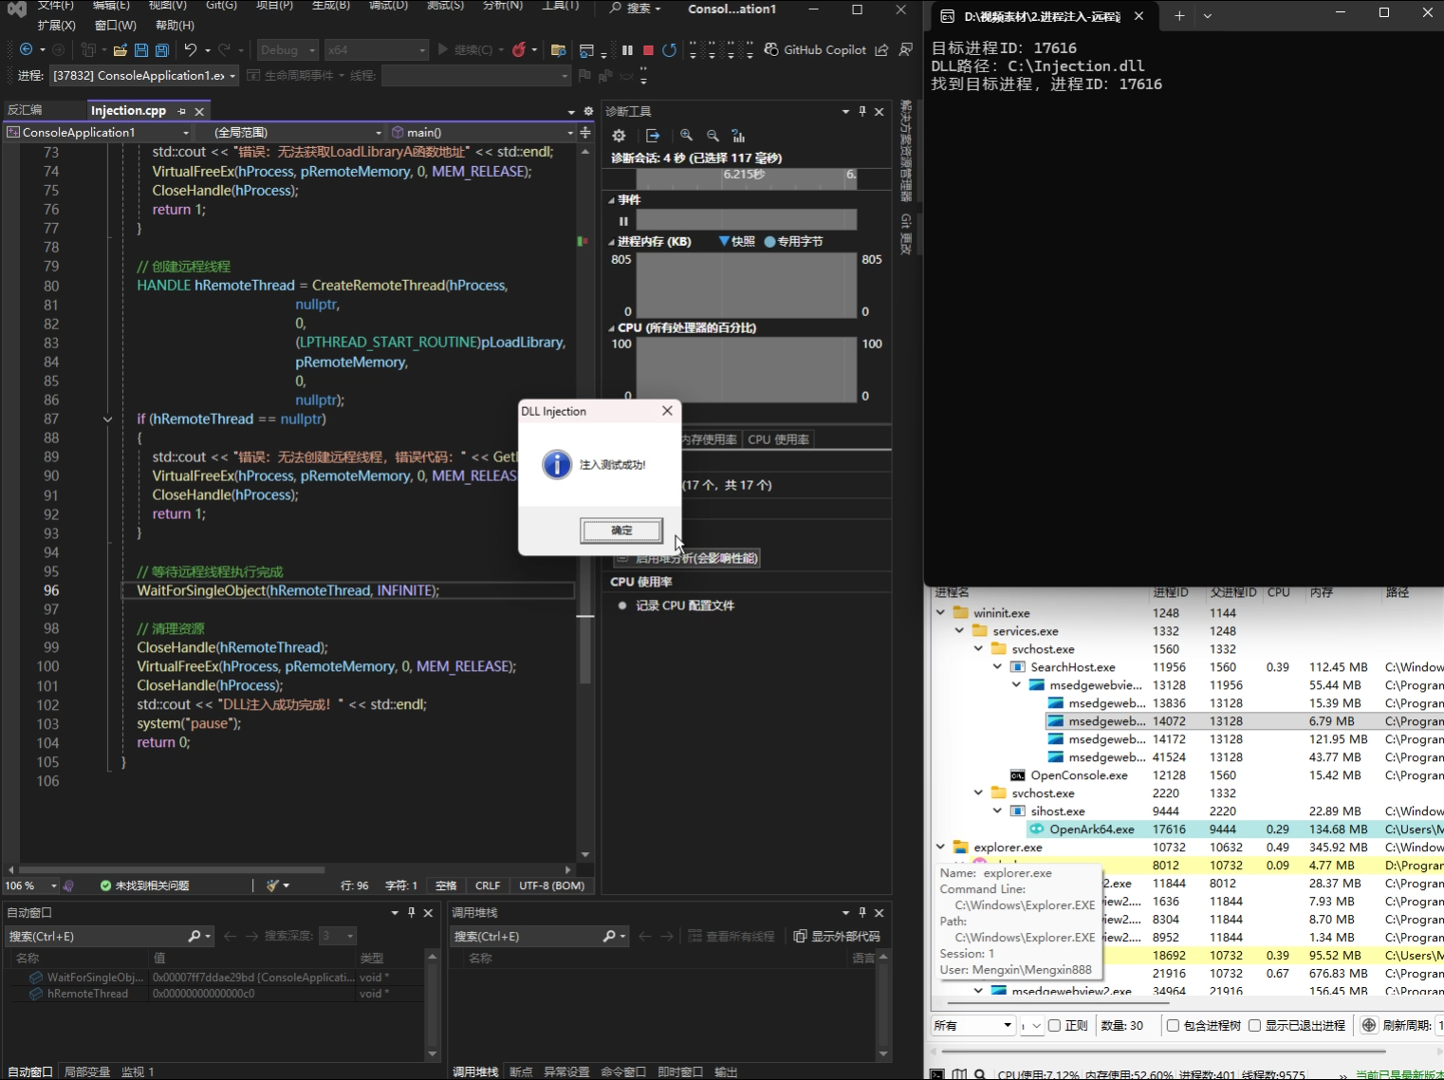Zoom in on the diagnostic timeline
Viewport: 1444px width, 1080px height.
point(686,136)
